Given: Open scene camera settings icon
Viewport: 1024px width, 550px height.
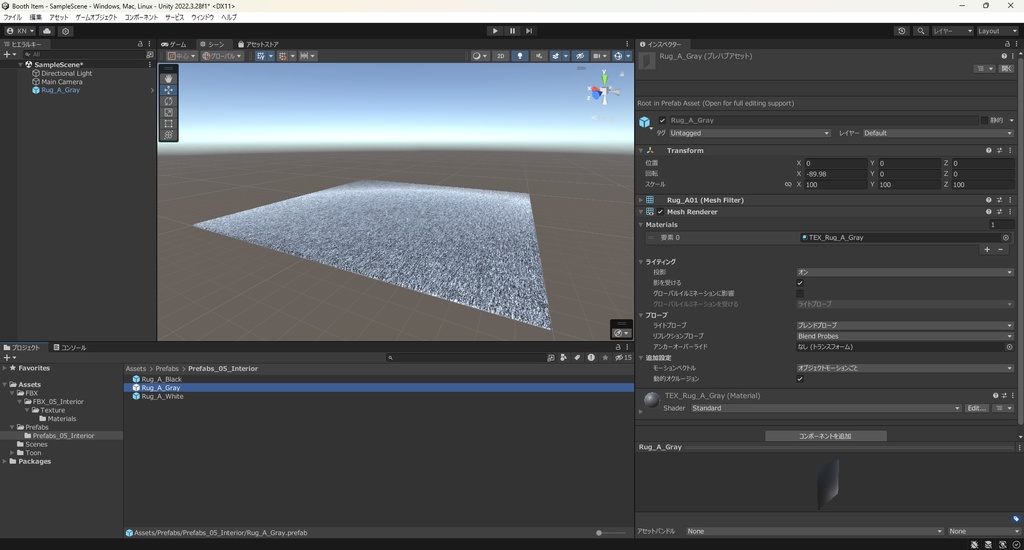Looking at the screenshot, I should point(598,56).
